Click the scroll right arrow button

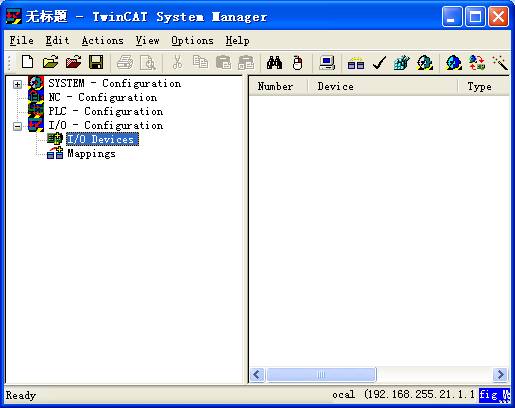coord(500,374)
